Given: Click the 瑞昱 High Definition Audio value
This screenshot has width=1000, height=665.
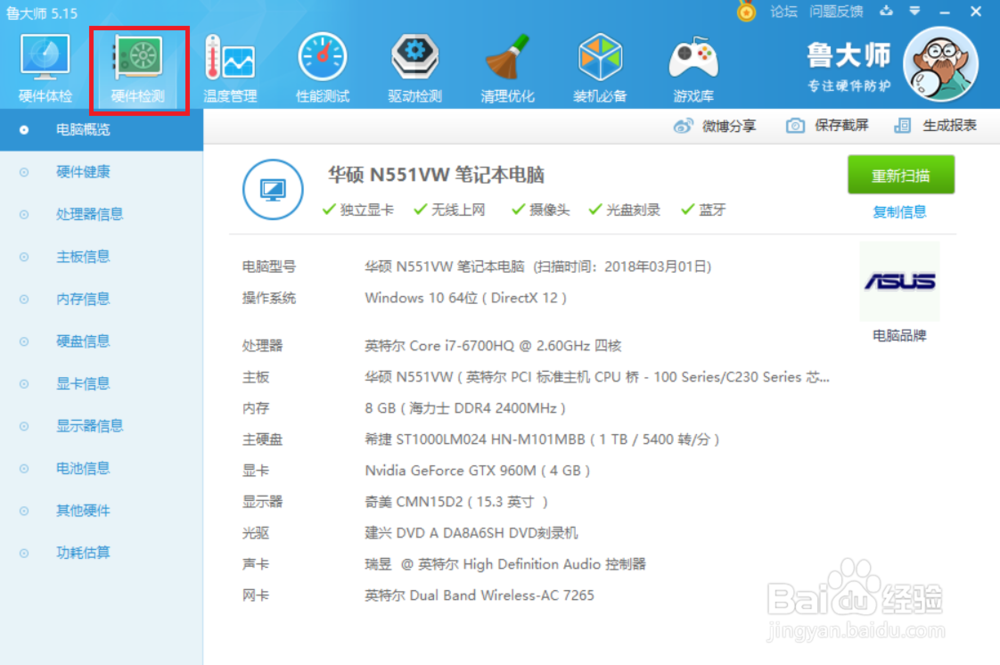Looking at the screenshot, I should [505, 564].
